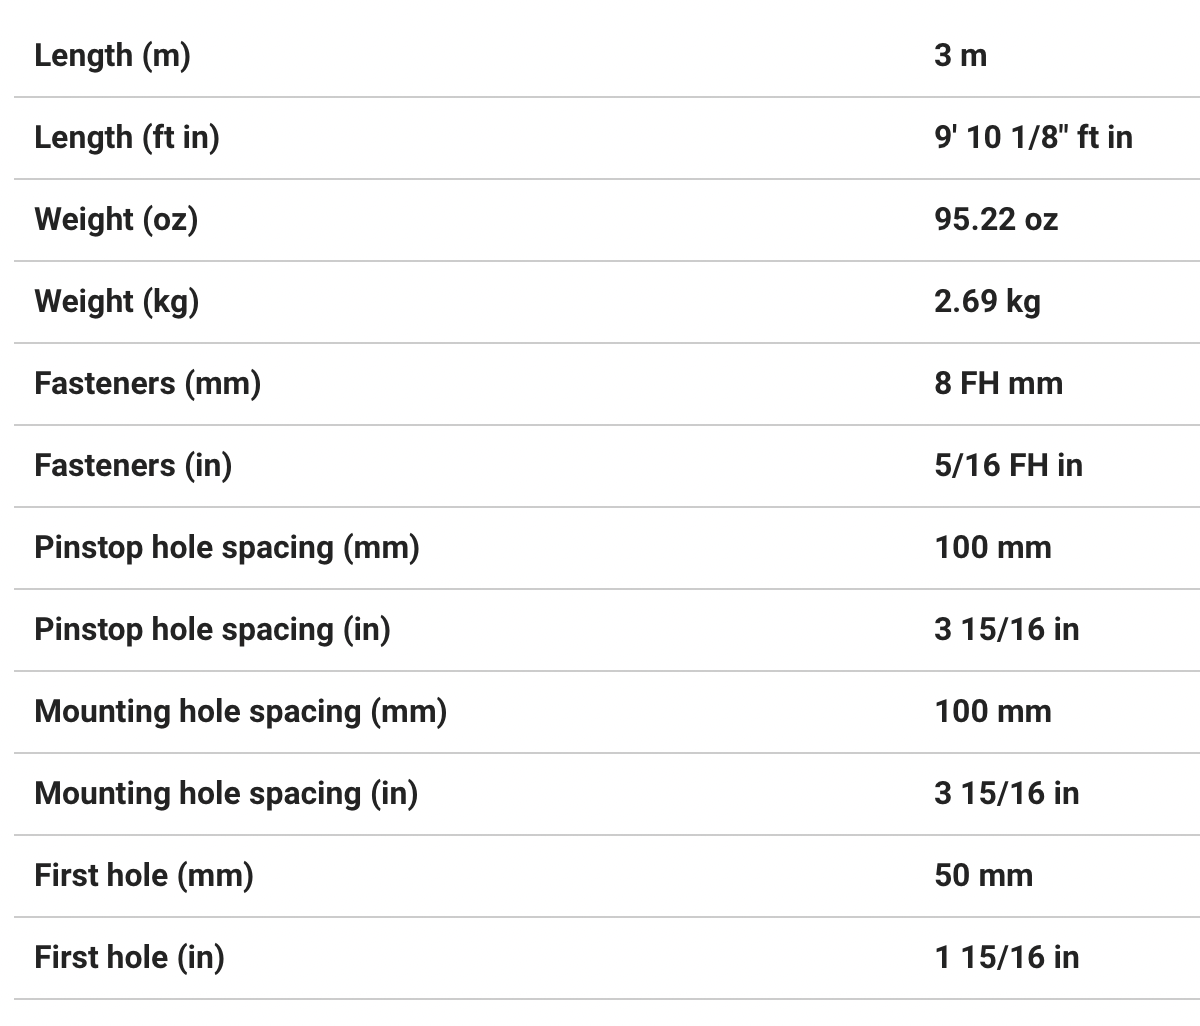This screenshot has width=1200, height=1026.
Task: Select the "8 FH mm" fastener value
Action: pyautogui.click(x=999, y=383)
